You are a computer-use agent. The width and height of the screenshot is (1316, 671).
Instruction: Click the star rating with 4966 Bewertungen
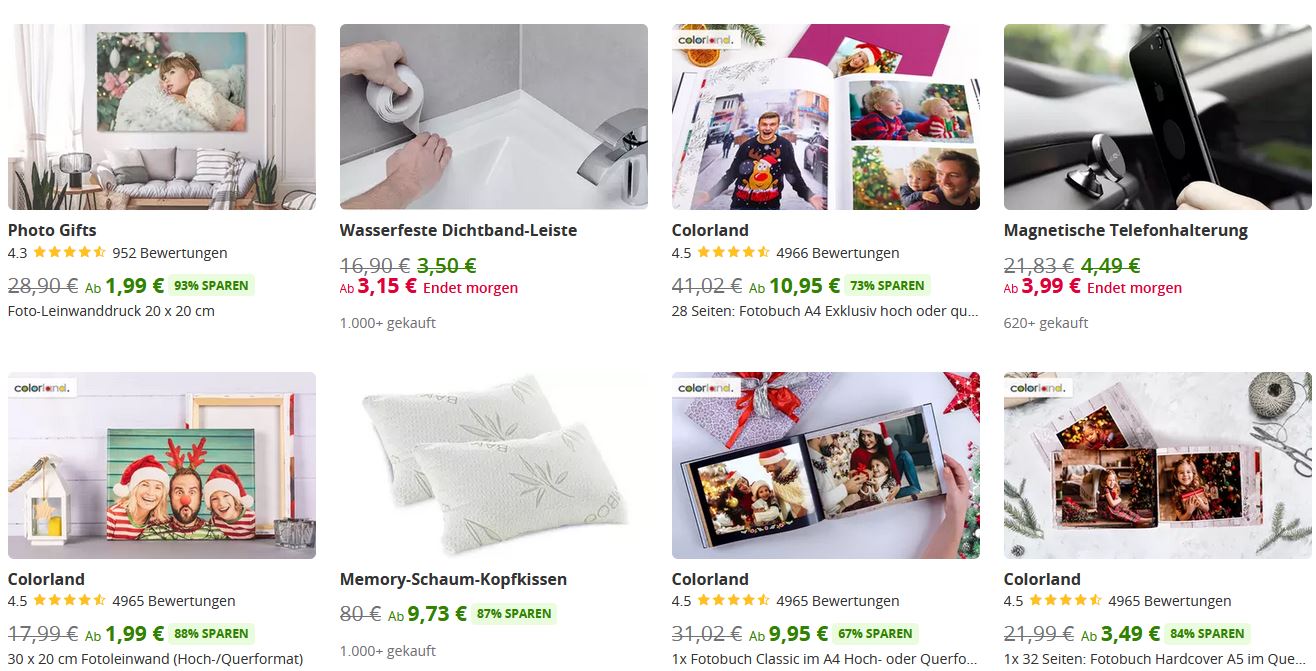(x=733, y=253)
